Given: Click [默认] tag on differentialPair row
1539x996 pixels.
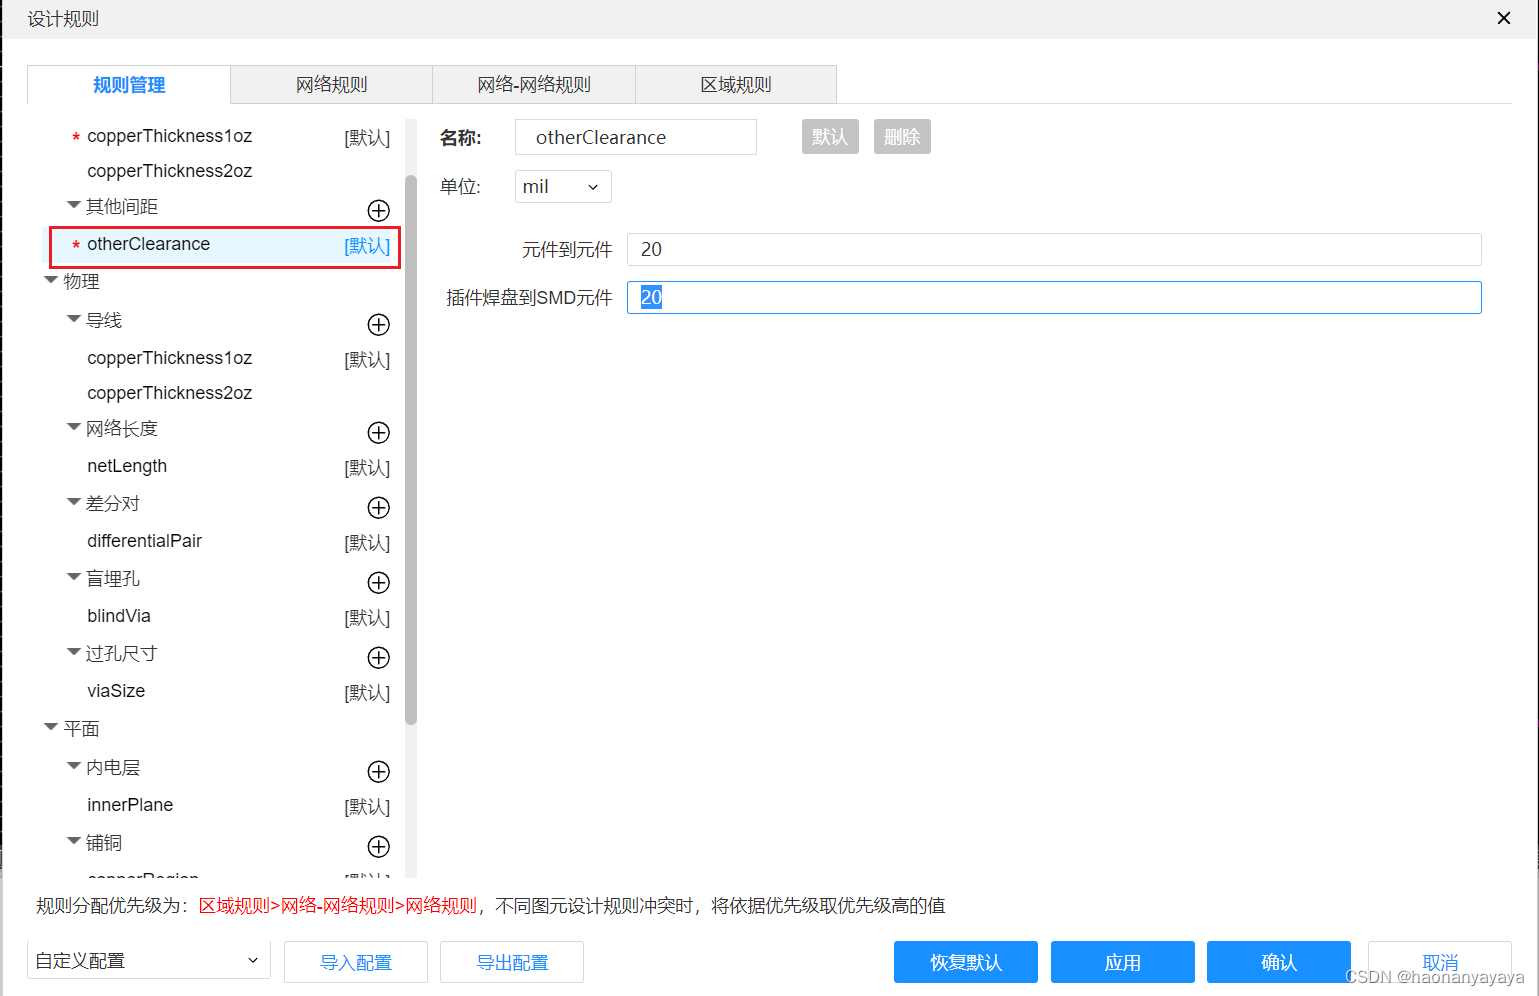Looking at the screenshot, I should [367, 543].
